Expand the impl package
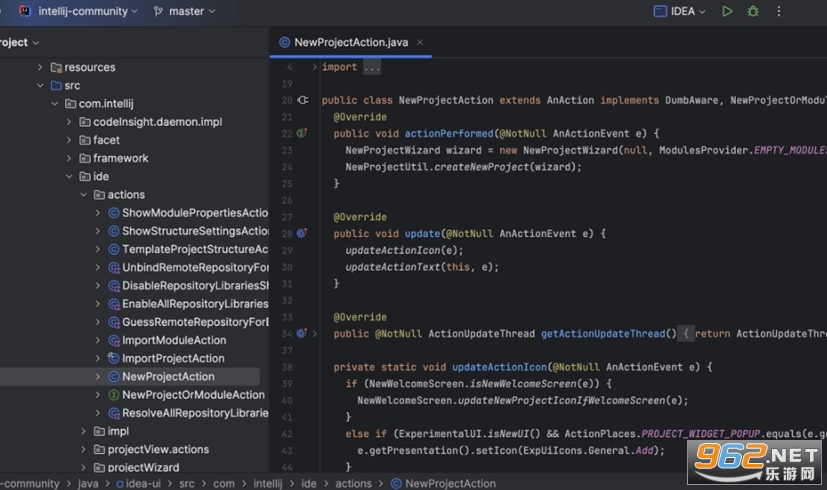Image resolution: width=827 pixels, height=490 pixels. pos(83,431)
